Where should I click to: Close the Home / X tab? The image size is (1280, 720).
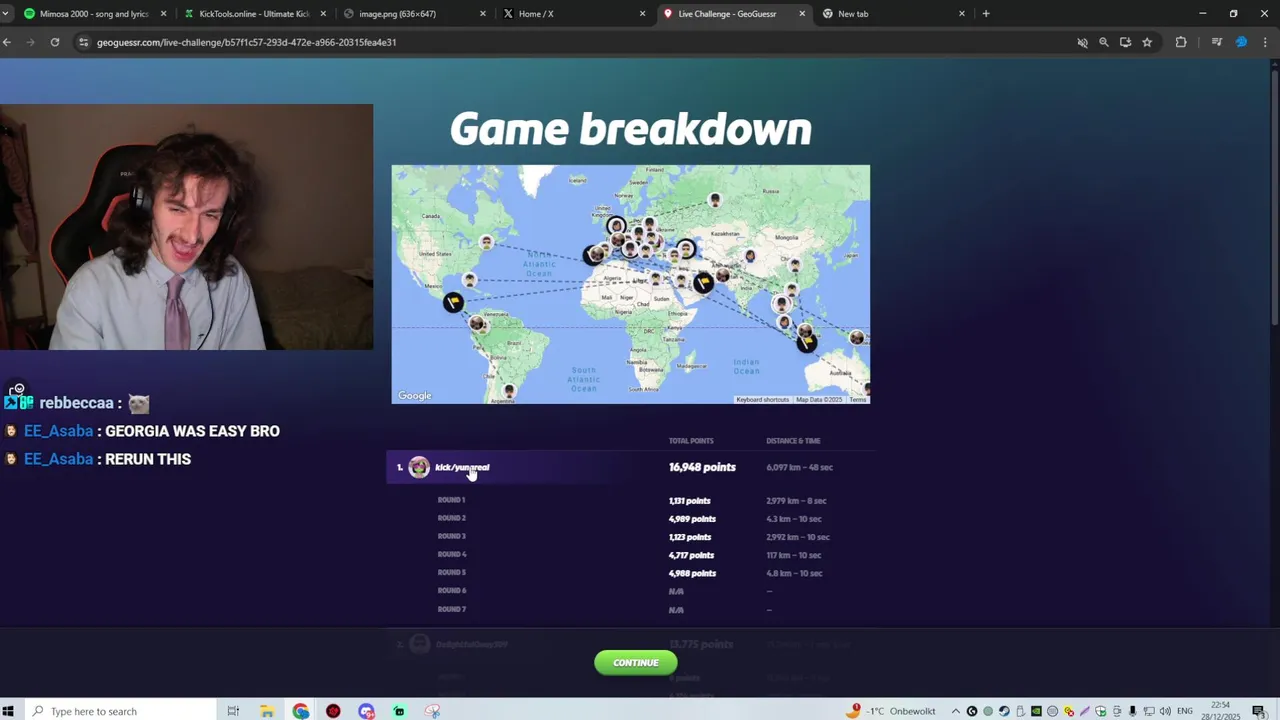click(643, 14)
